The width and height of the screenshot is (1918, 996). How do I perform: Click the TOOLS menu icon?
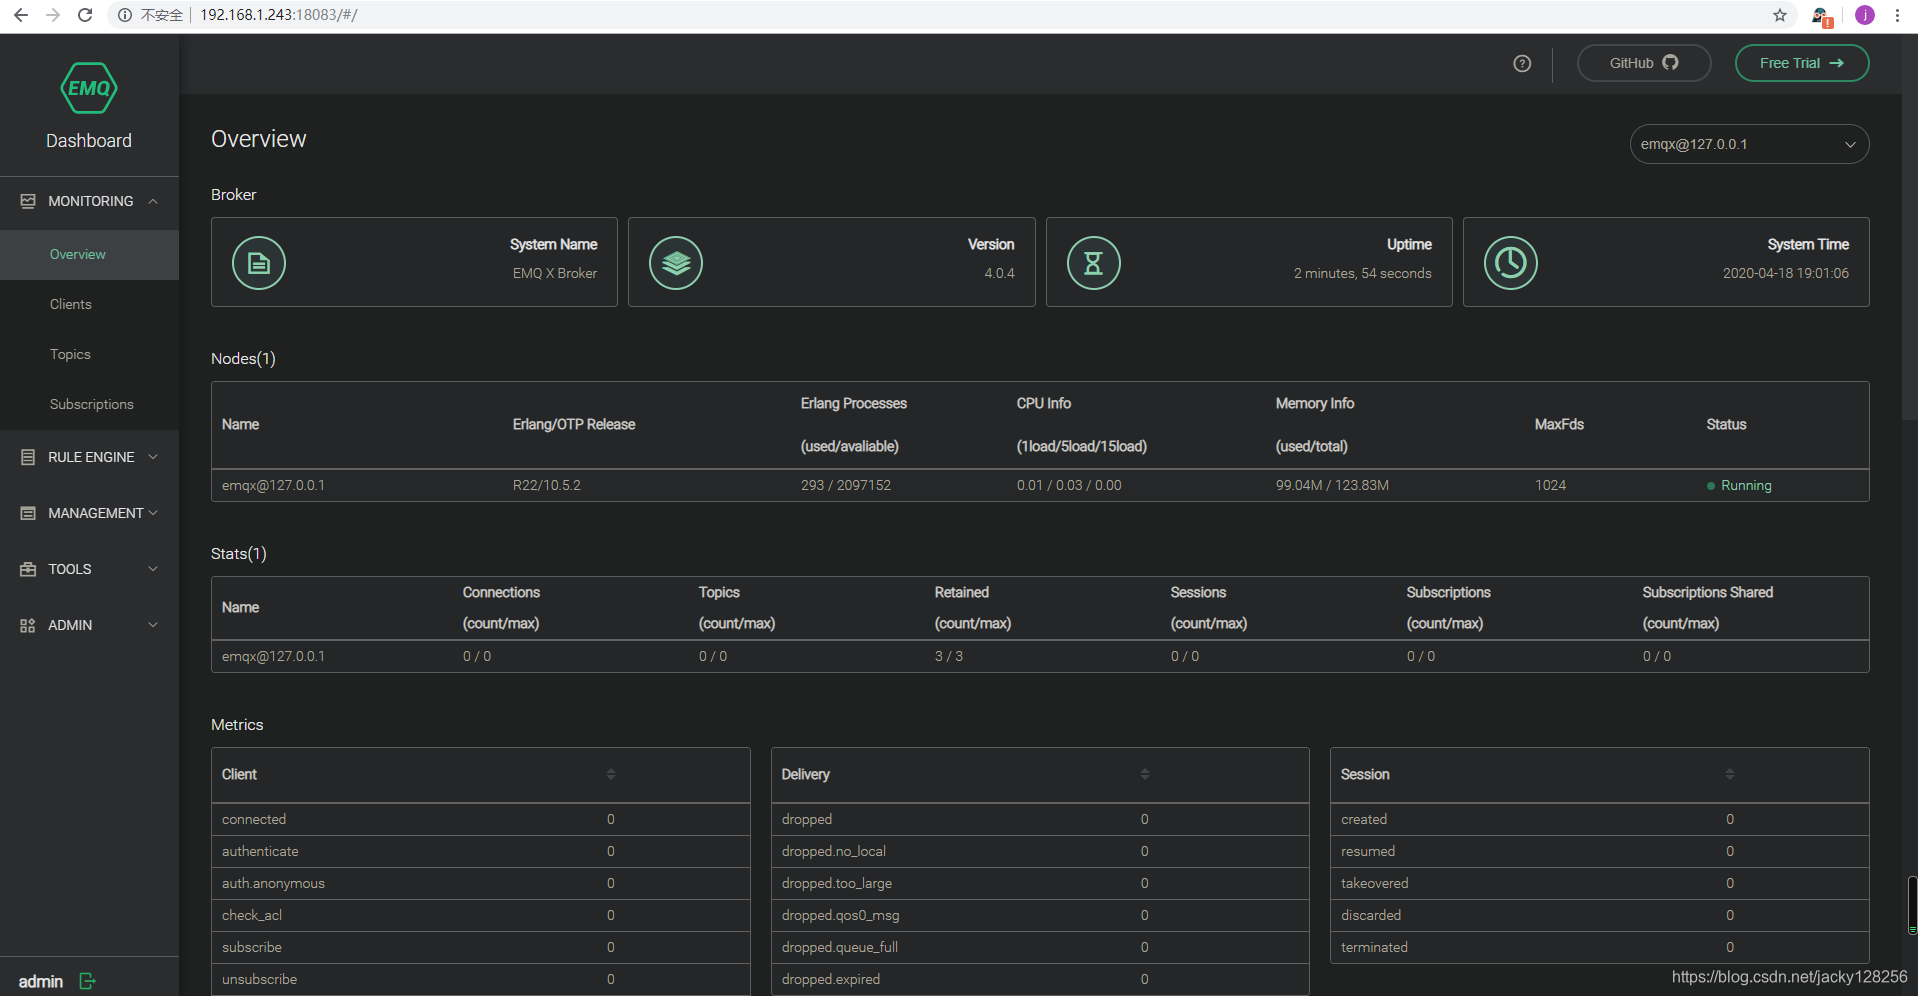[28, 569]
